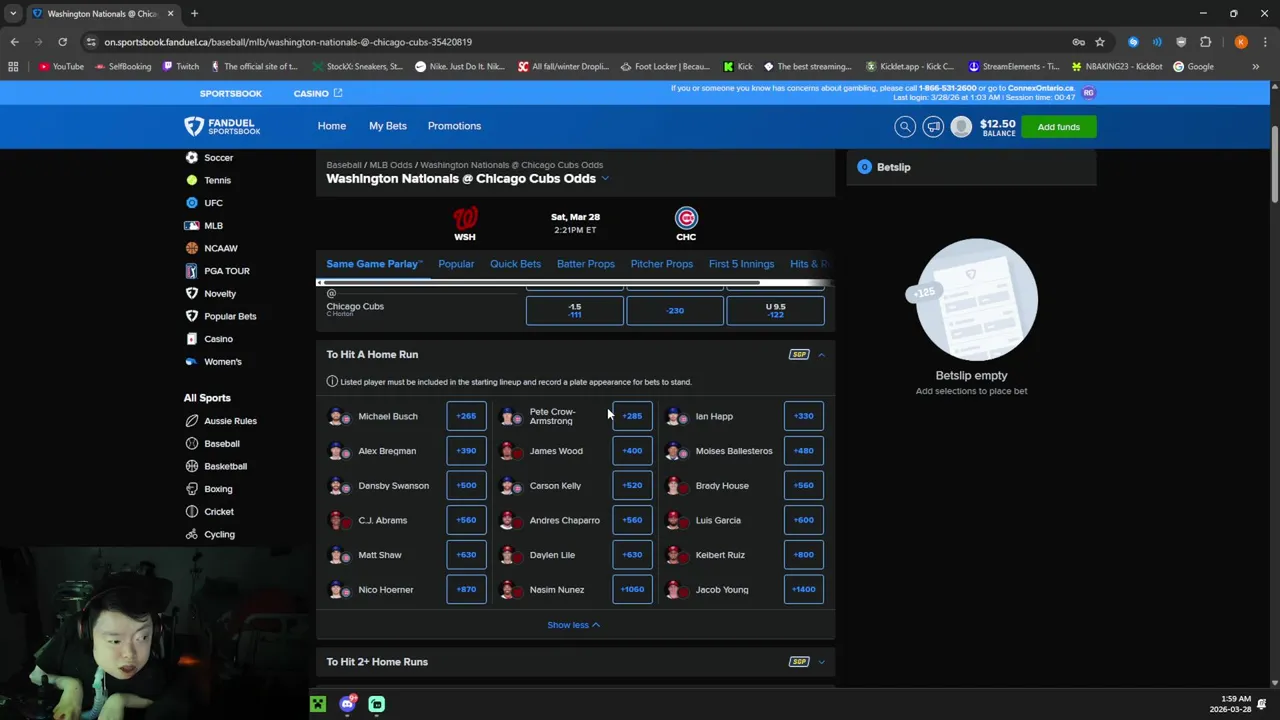Select the MLB icon in sidebar
Image resolution: width=1280 pixels, height=720 pixels.
pos(192,225)
